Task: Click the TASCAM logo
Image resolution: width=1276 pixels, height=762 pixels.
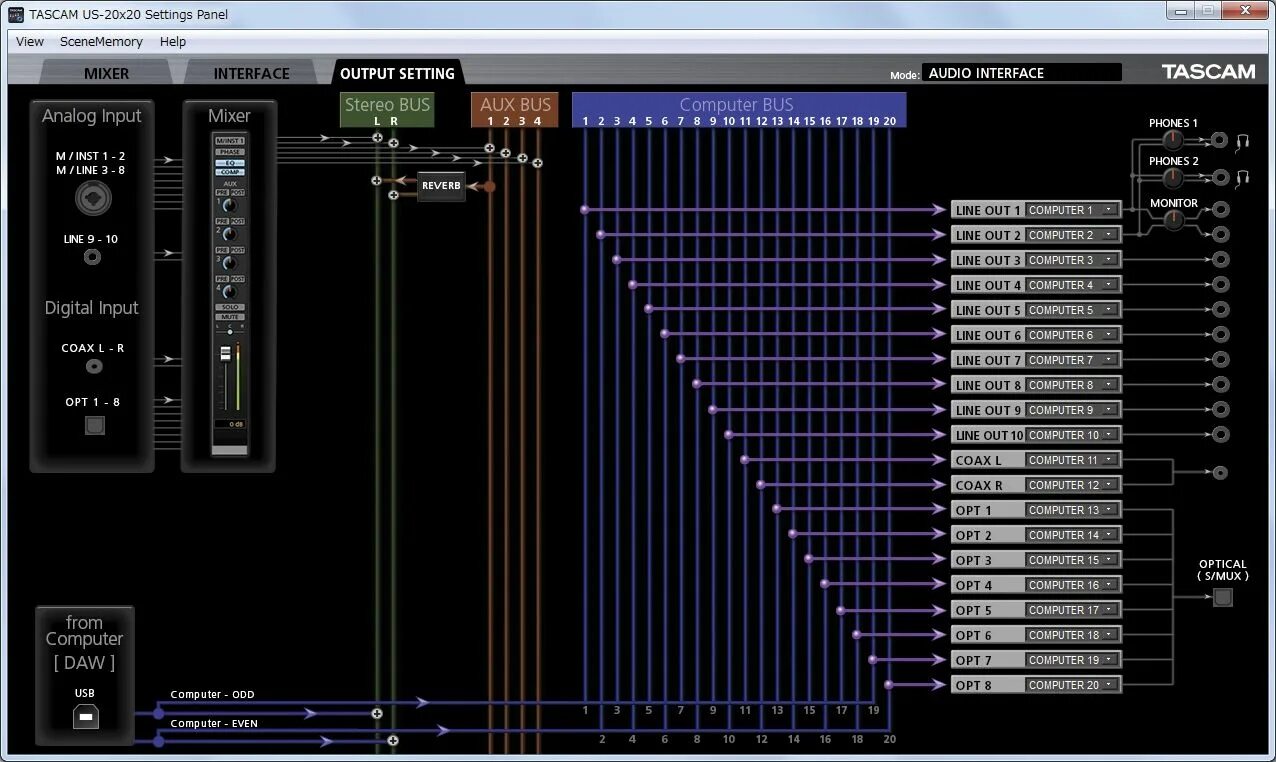Action: pos(1208,72)
